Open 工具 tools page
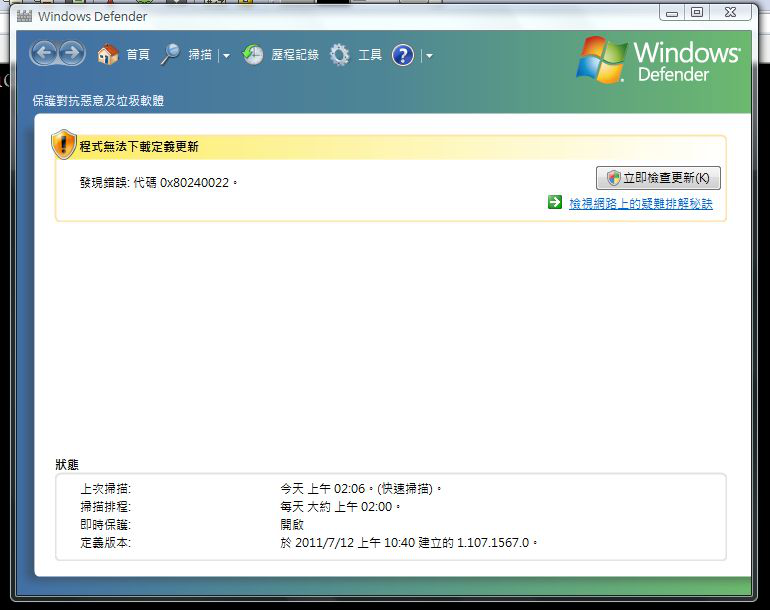Screen dimensions: 770x610 click(x=370, y=55)
